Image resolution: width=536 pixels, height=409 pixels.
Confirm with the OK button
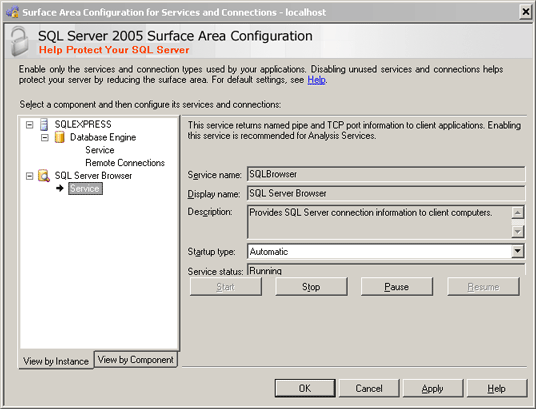[305, 388]
